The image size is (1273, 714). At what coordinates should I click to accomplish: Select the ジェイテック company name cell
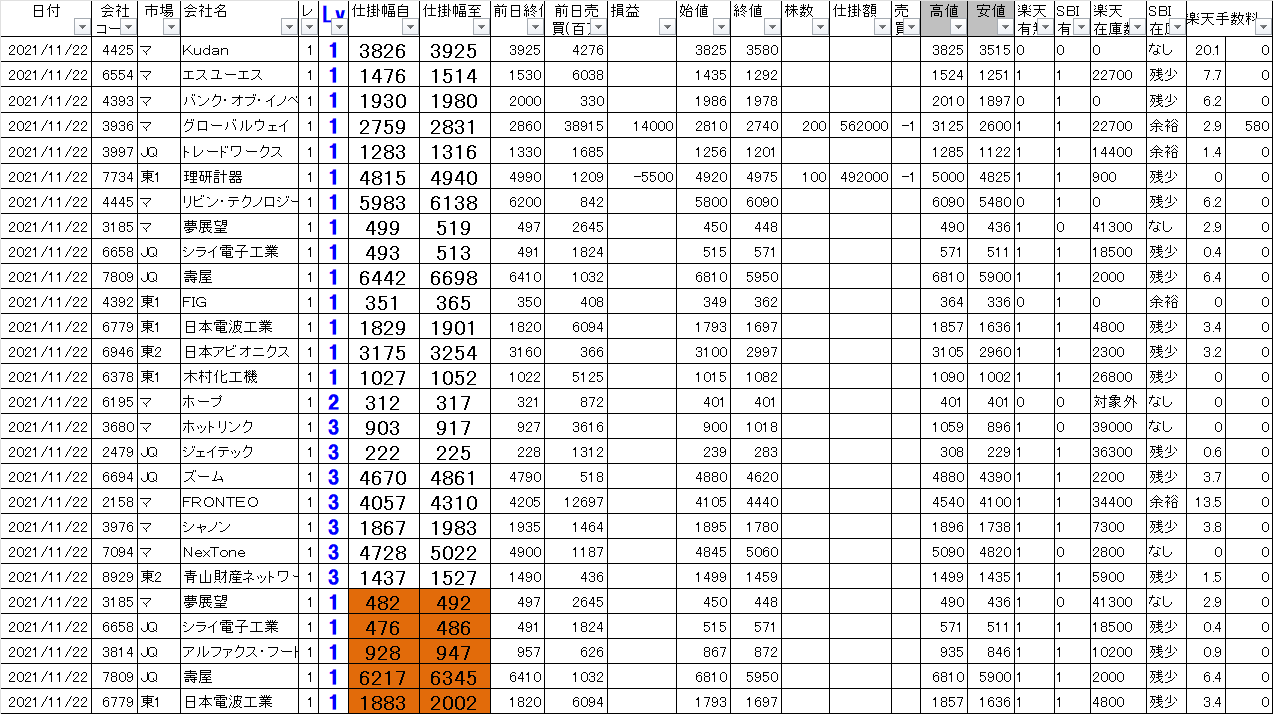point(240,451)
